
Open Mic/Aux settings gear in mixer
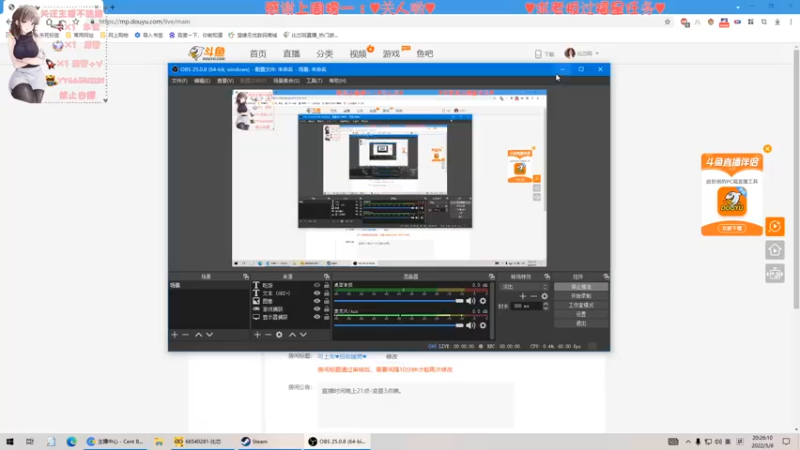[x=483, y=325]
